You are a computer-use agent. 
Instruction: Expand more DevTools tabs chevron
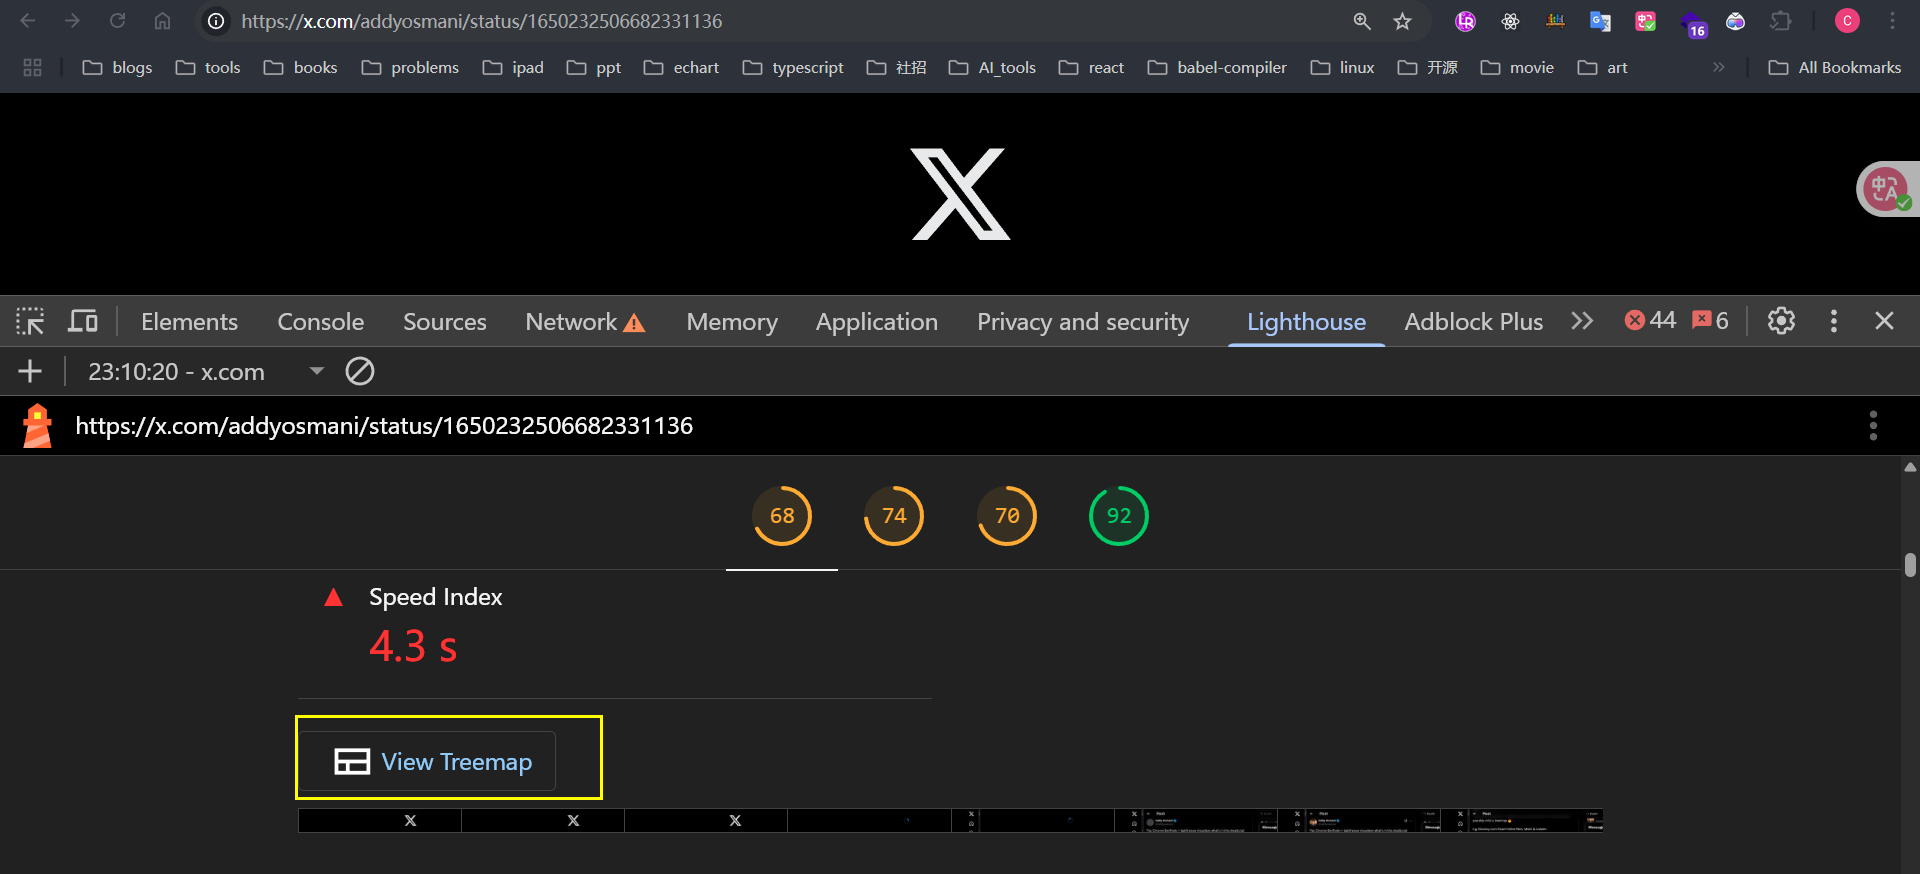pyautogui.click(x=1581, y=321)
